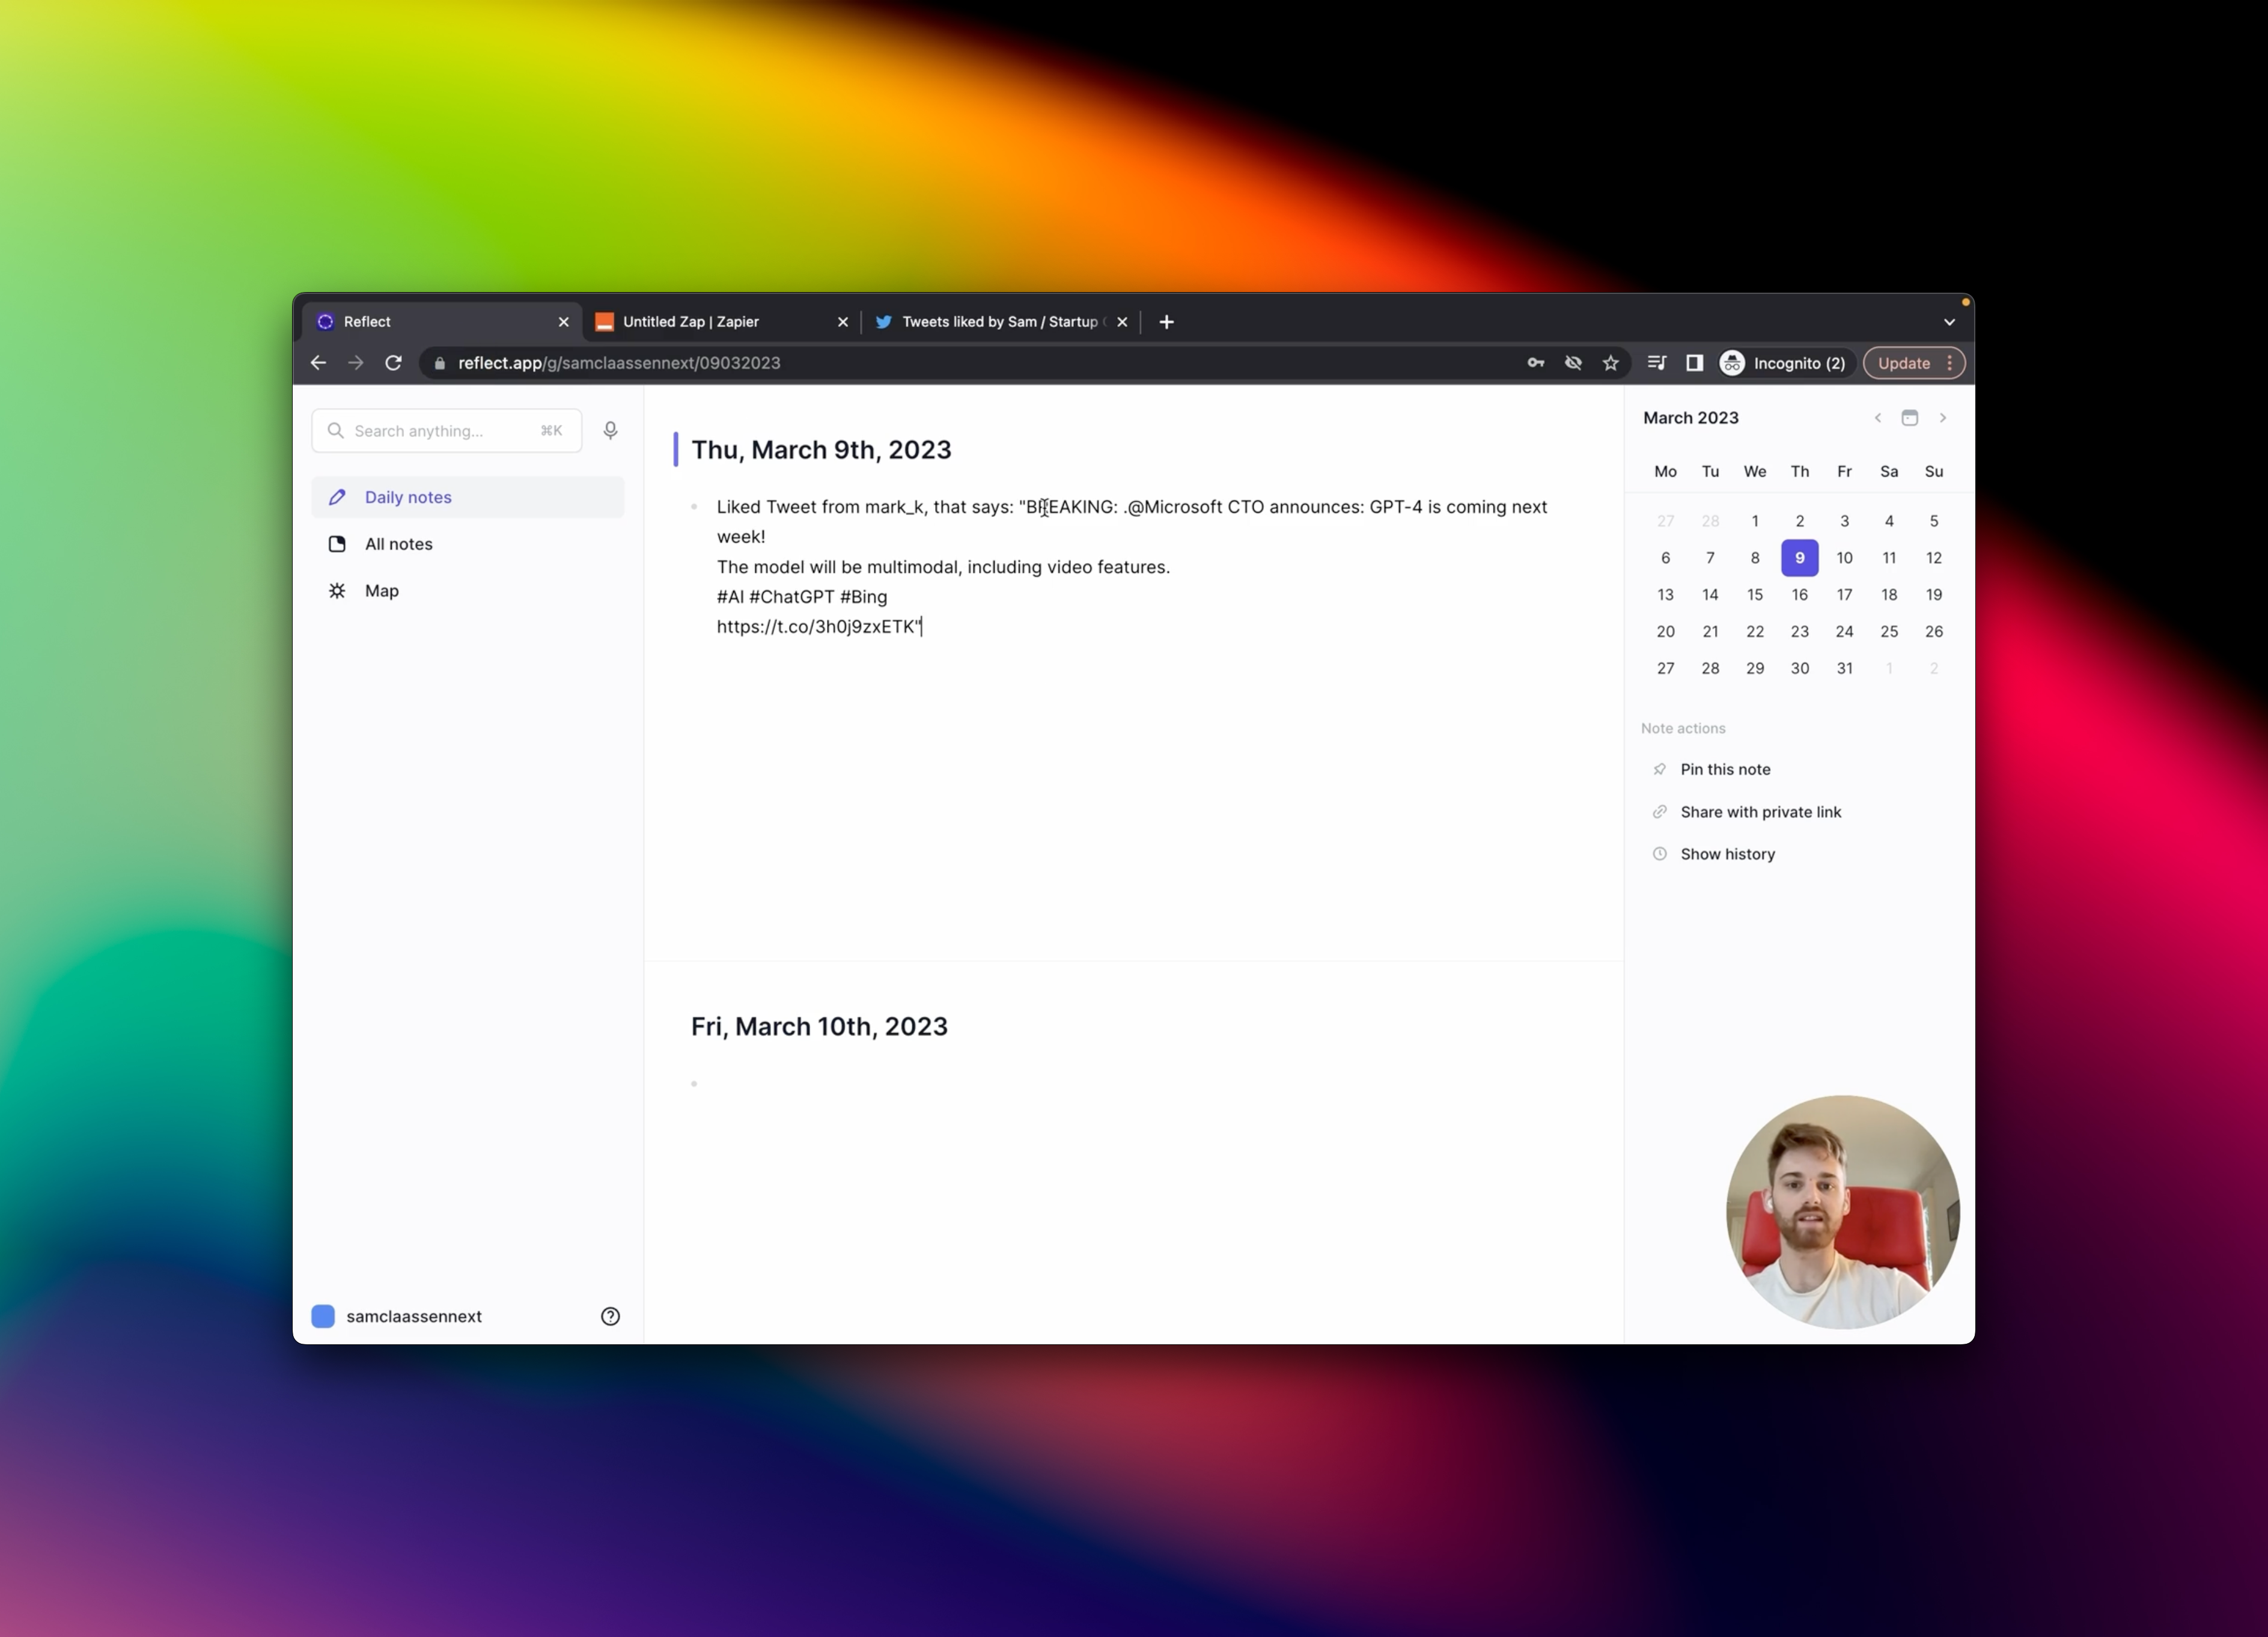The image size is (2268, 1637).
Task: Go to previous month in calendar
Action: [1877, 418]
